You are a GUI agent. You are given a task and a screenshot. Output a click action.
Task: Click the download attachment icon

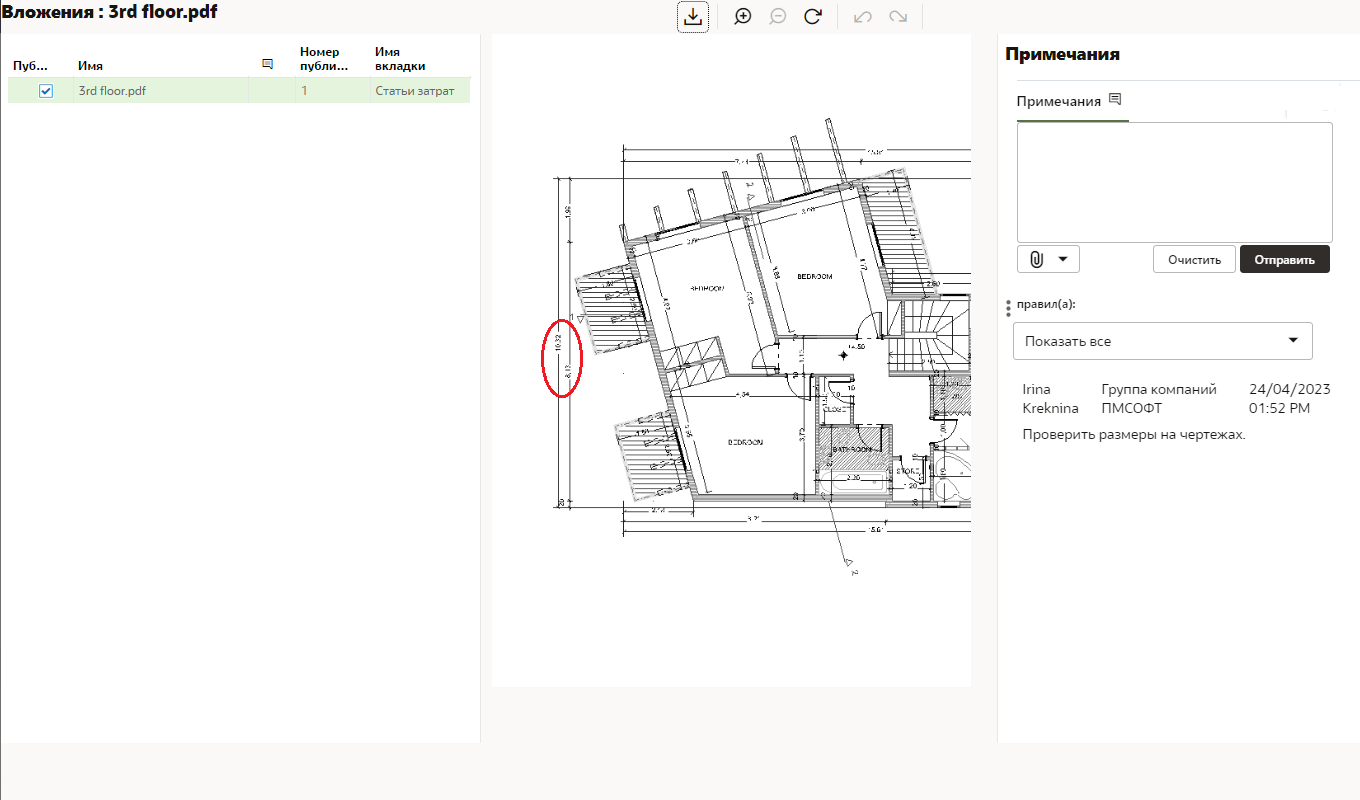[x=693, y=17]
